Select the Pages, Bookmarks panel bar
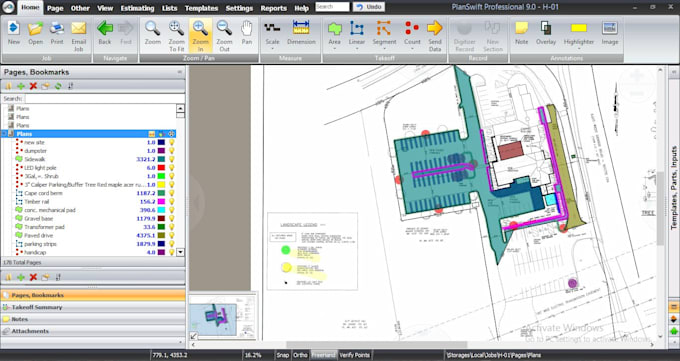680x361 pixels. coord(93,295)
